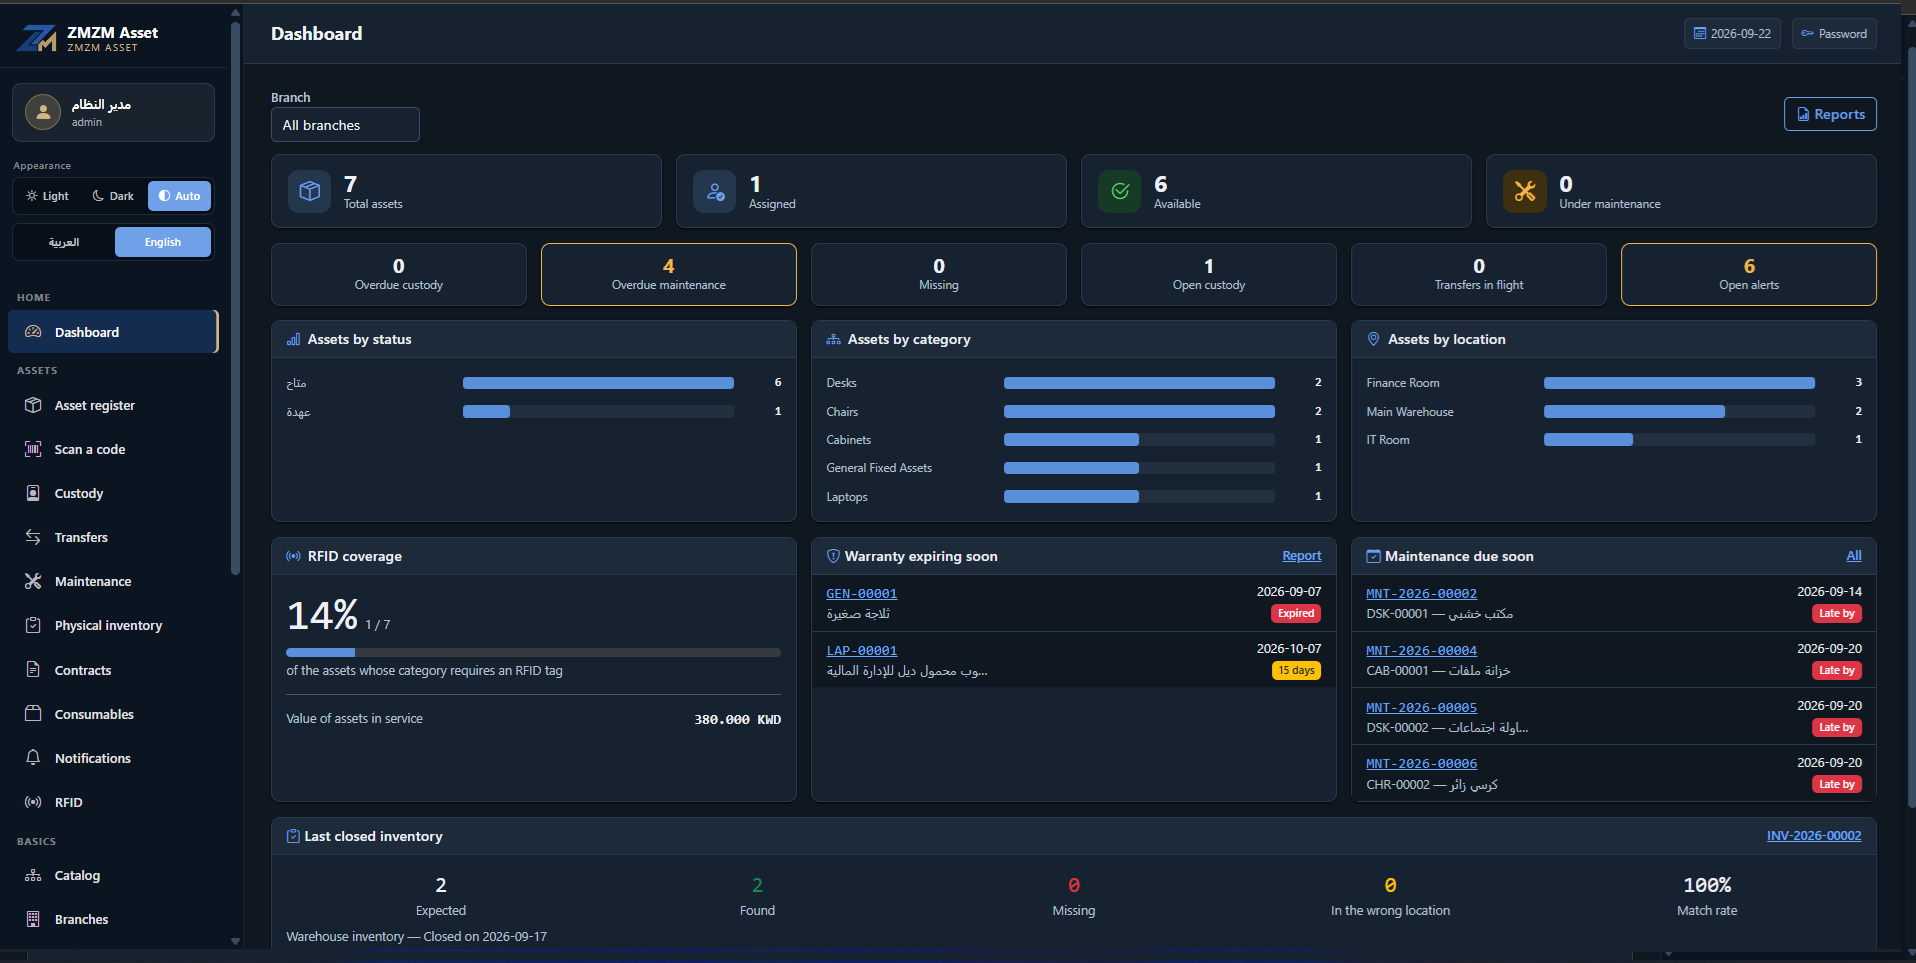Screen dimensions: 1916x963
Task: Click the Open alerts card
Action: click(x=1748, y=274)
